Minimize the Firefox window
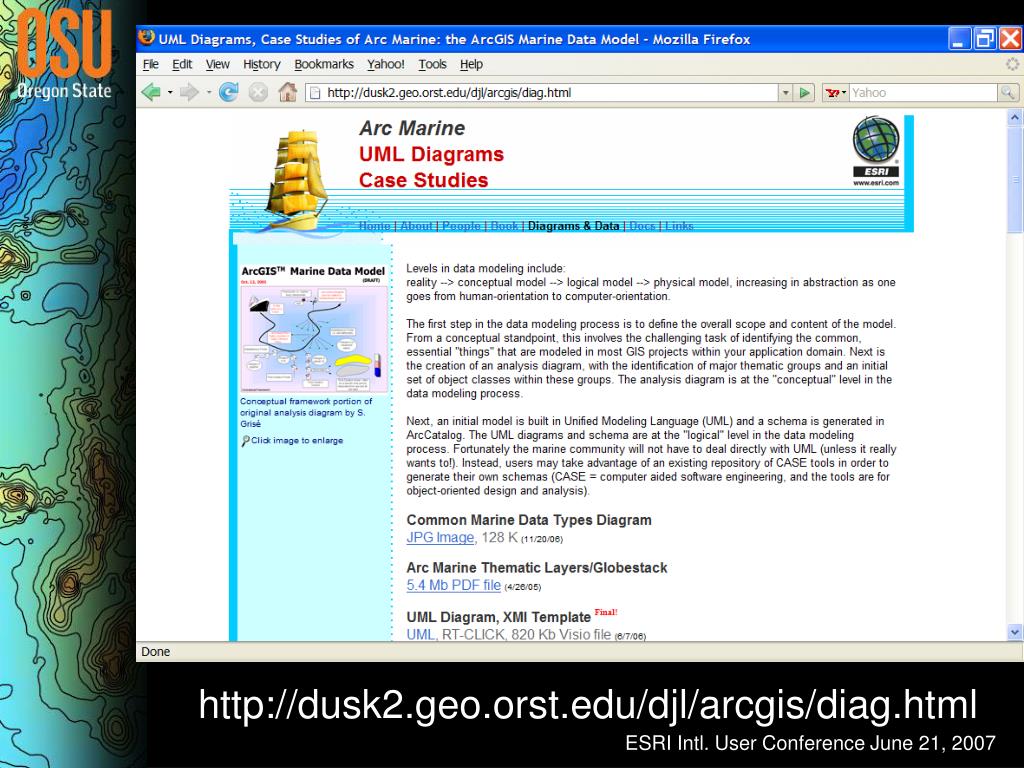This screenshot has width=1024, height=768. [x=959, y=39]
